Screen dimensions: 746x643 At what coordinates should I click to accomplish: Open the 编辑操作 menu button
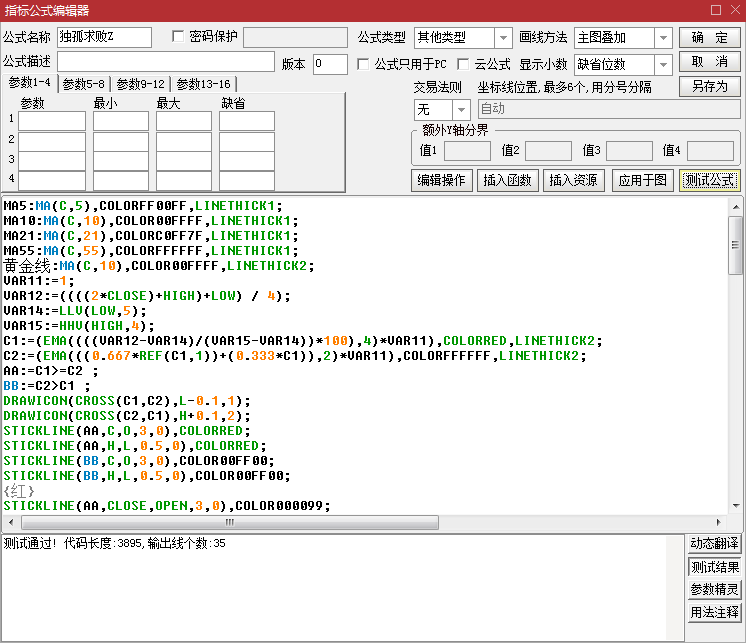point(442,180)
